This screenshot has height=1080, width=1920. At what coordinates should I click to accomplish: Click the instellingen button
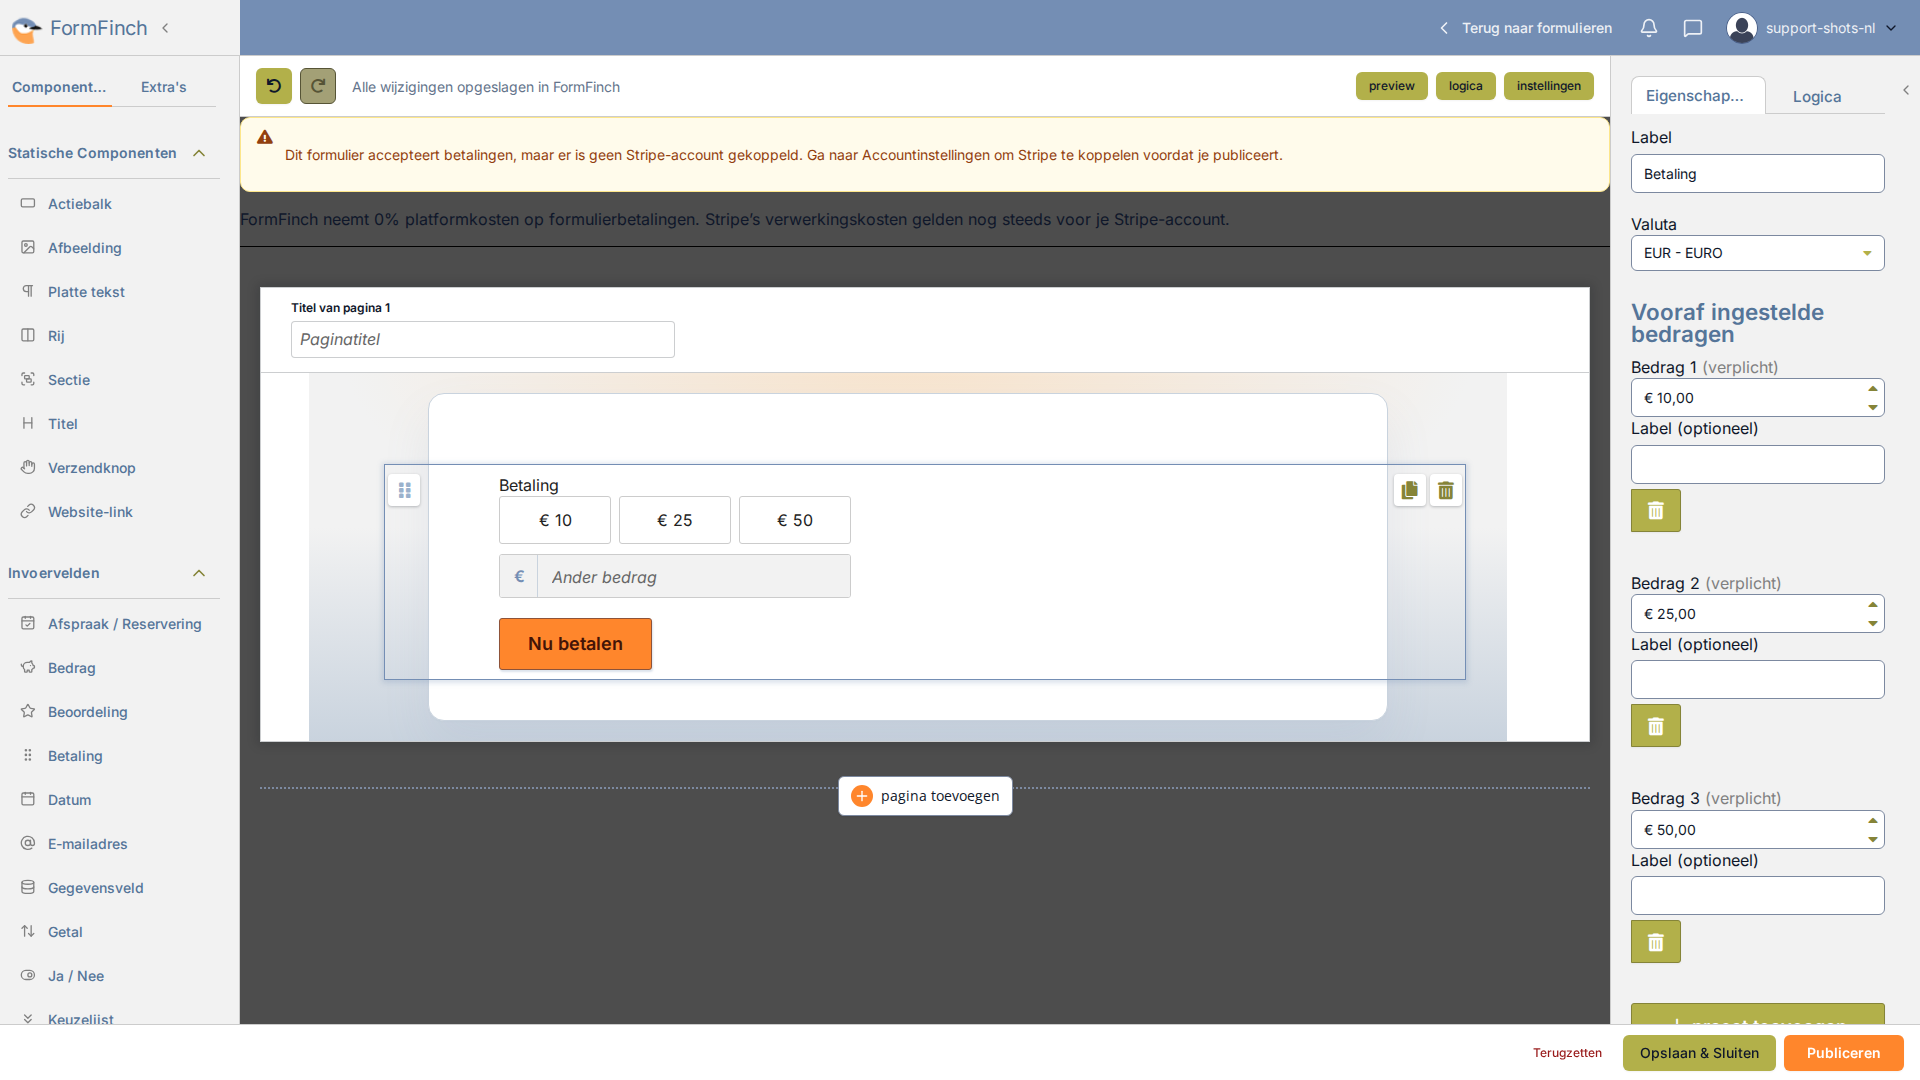click(x=1549, y=86)
